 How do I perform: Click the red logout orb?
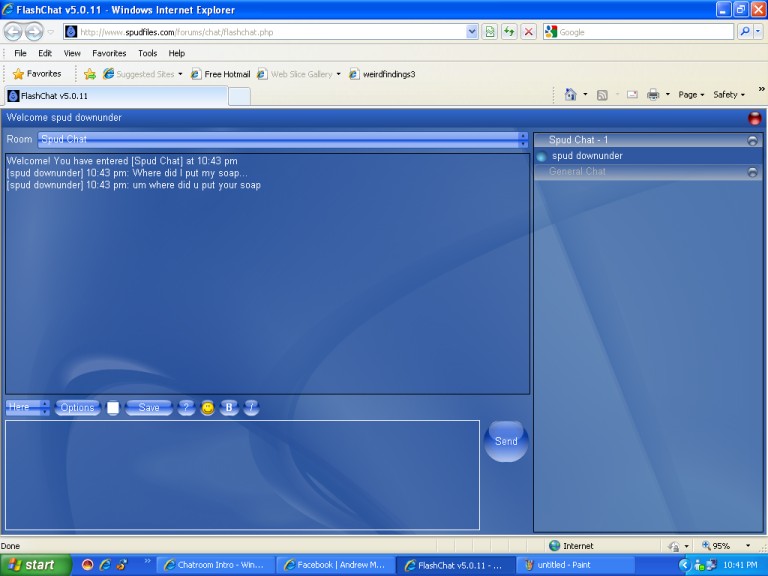click(754, 118)
